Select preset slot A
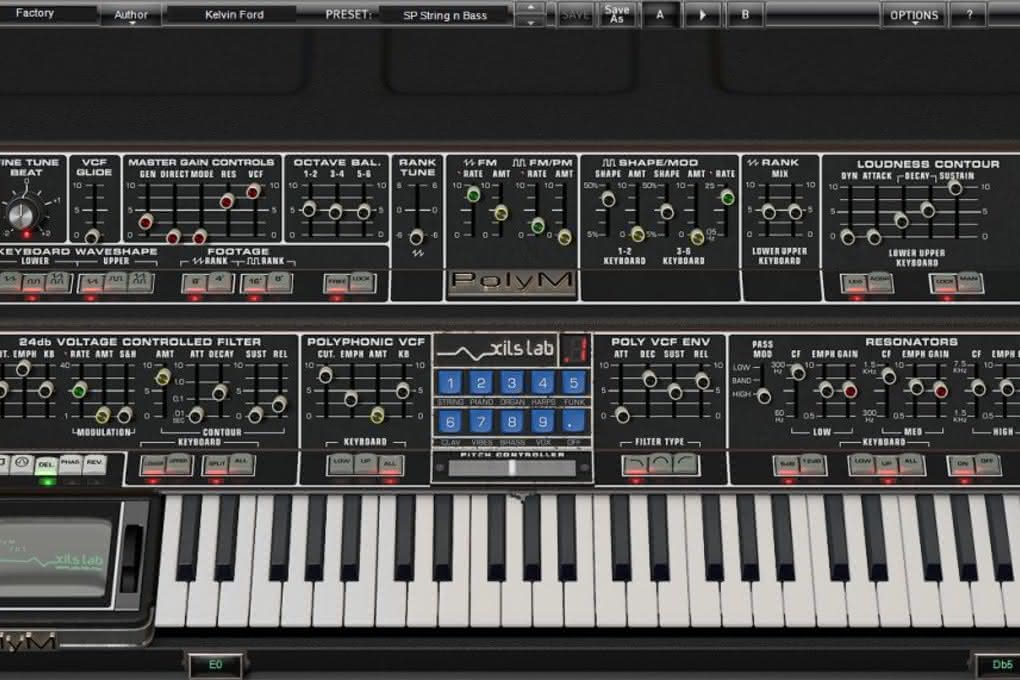The width and height of the screenshot is (1020, 680). [660, 15]
